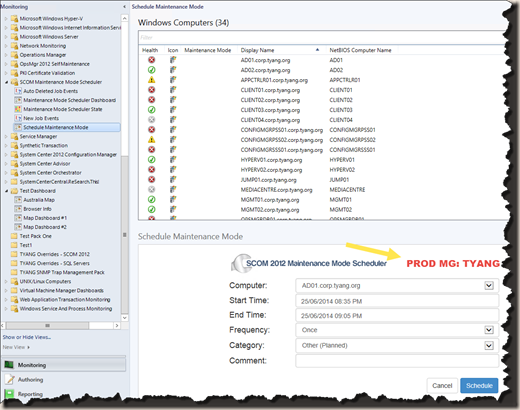Collapse the SCOM Maintenance Mode Scheduler folder

(x=6, y=82)
